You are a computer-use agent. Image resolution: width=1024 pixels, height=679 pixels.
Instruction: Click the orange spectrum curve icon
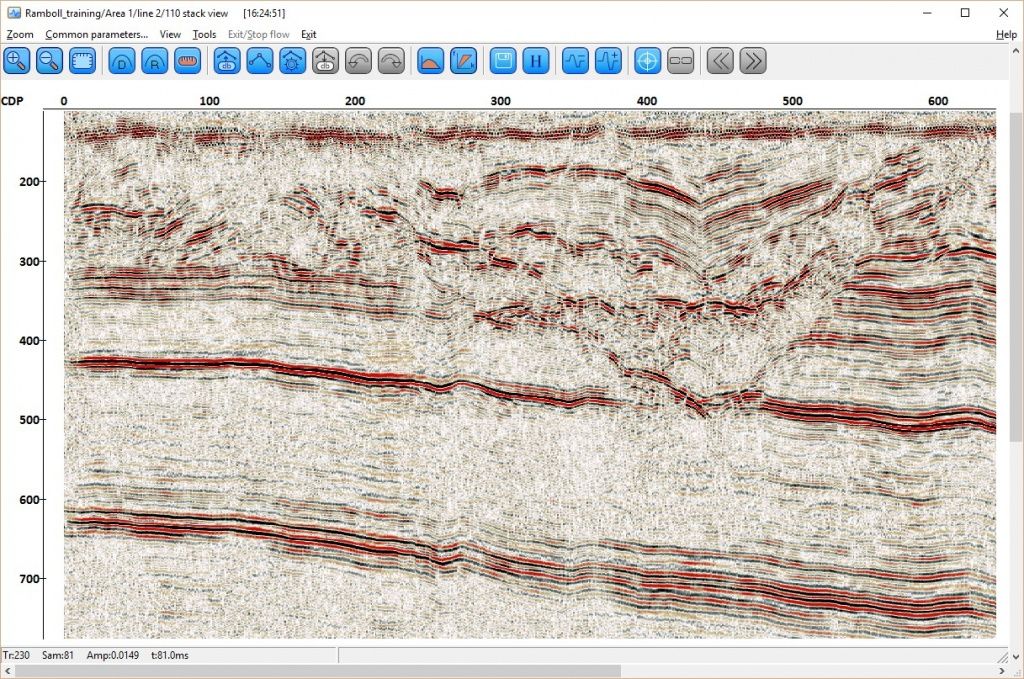tap(430, 61)
